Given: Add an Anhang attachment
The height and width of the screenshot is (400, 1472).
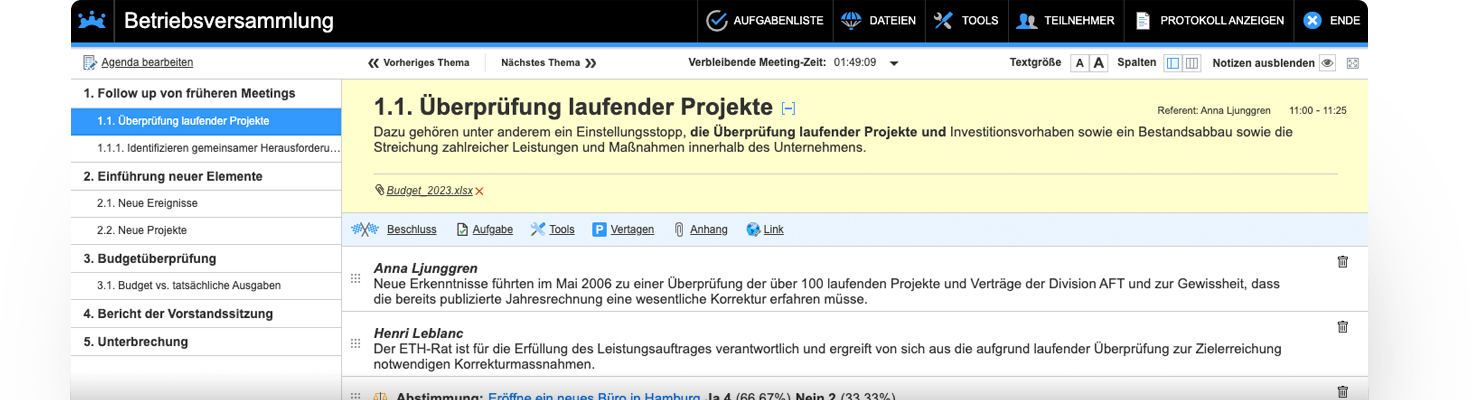Looking at the screenshot, I should 709,229.
